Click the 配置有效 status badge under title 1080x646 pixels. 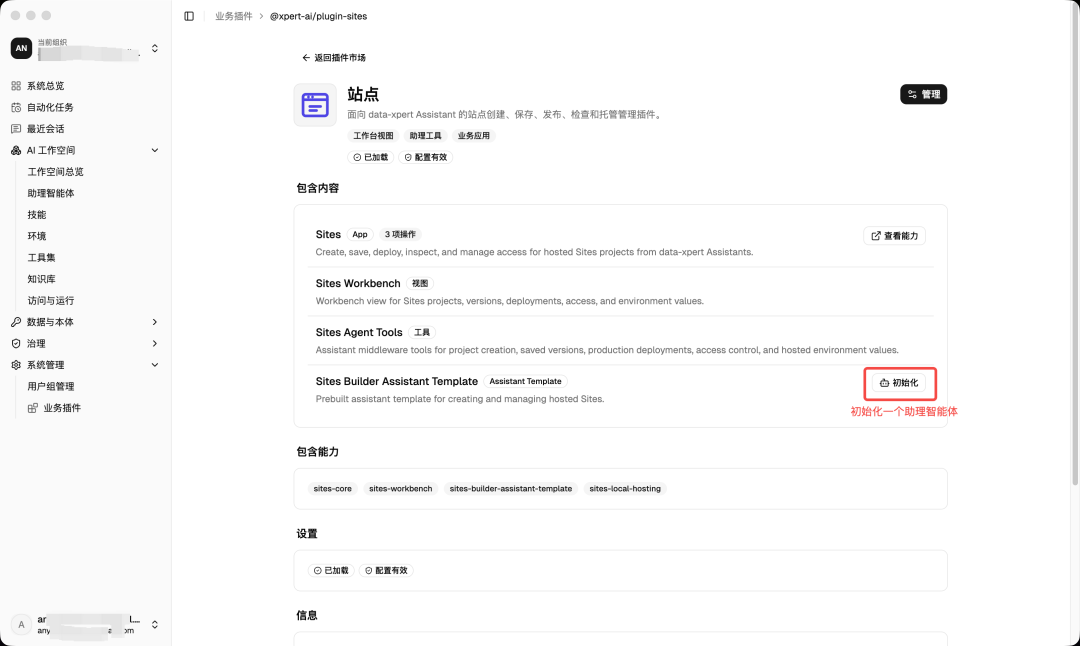point(426,157)
